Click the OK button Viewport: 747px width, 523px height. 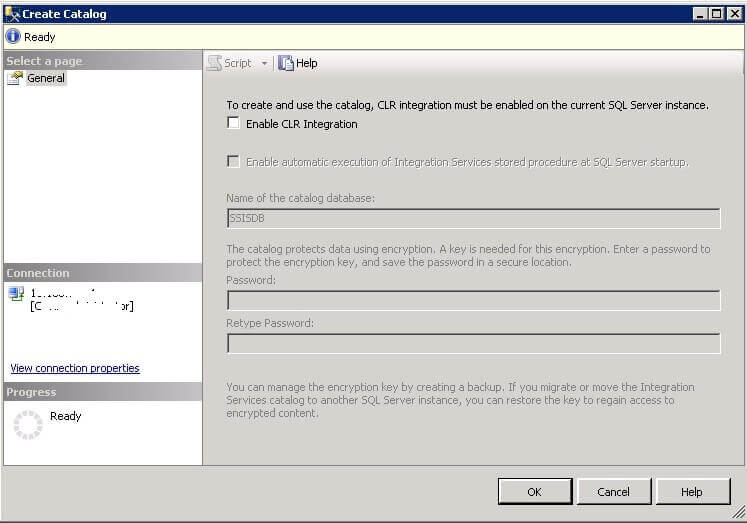535,492
